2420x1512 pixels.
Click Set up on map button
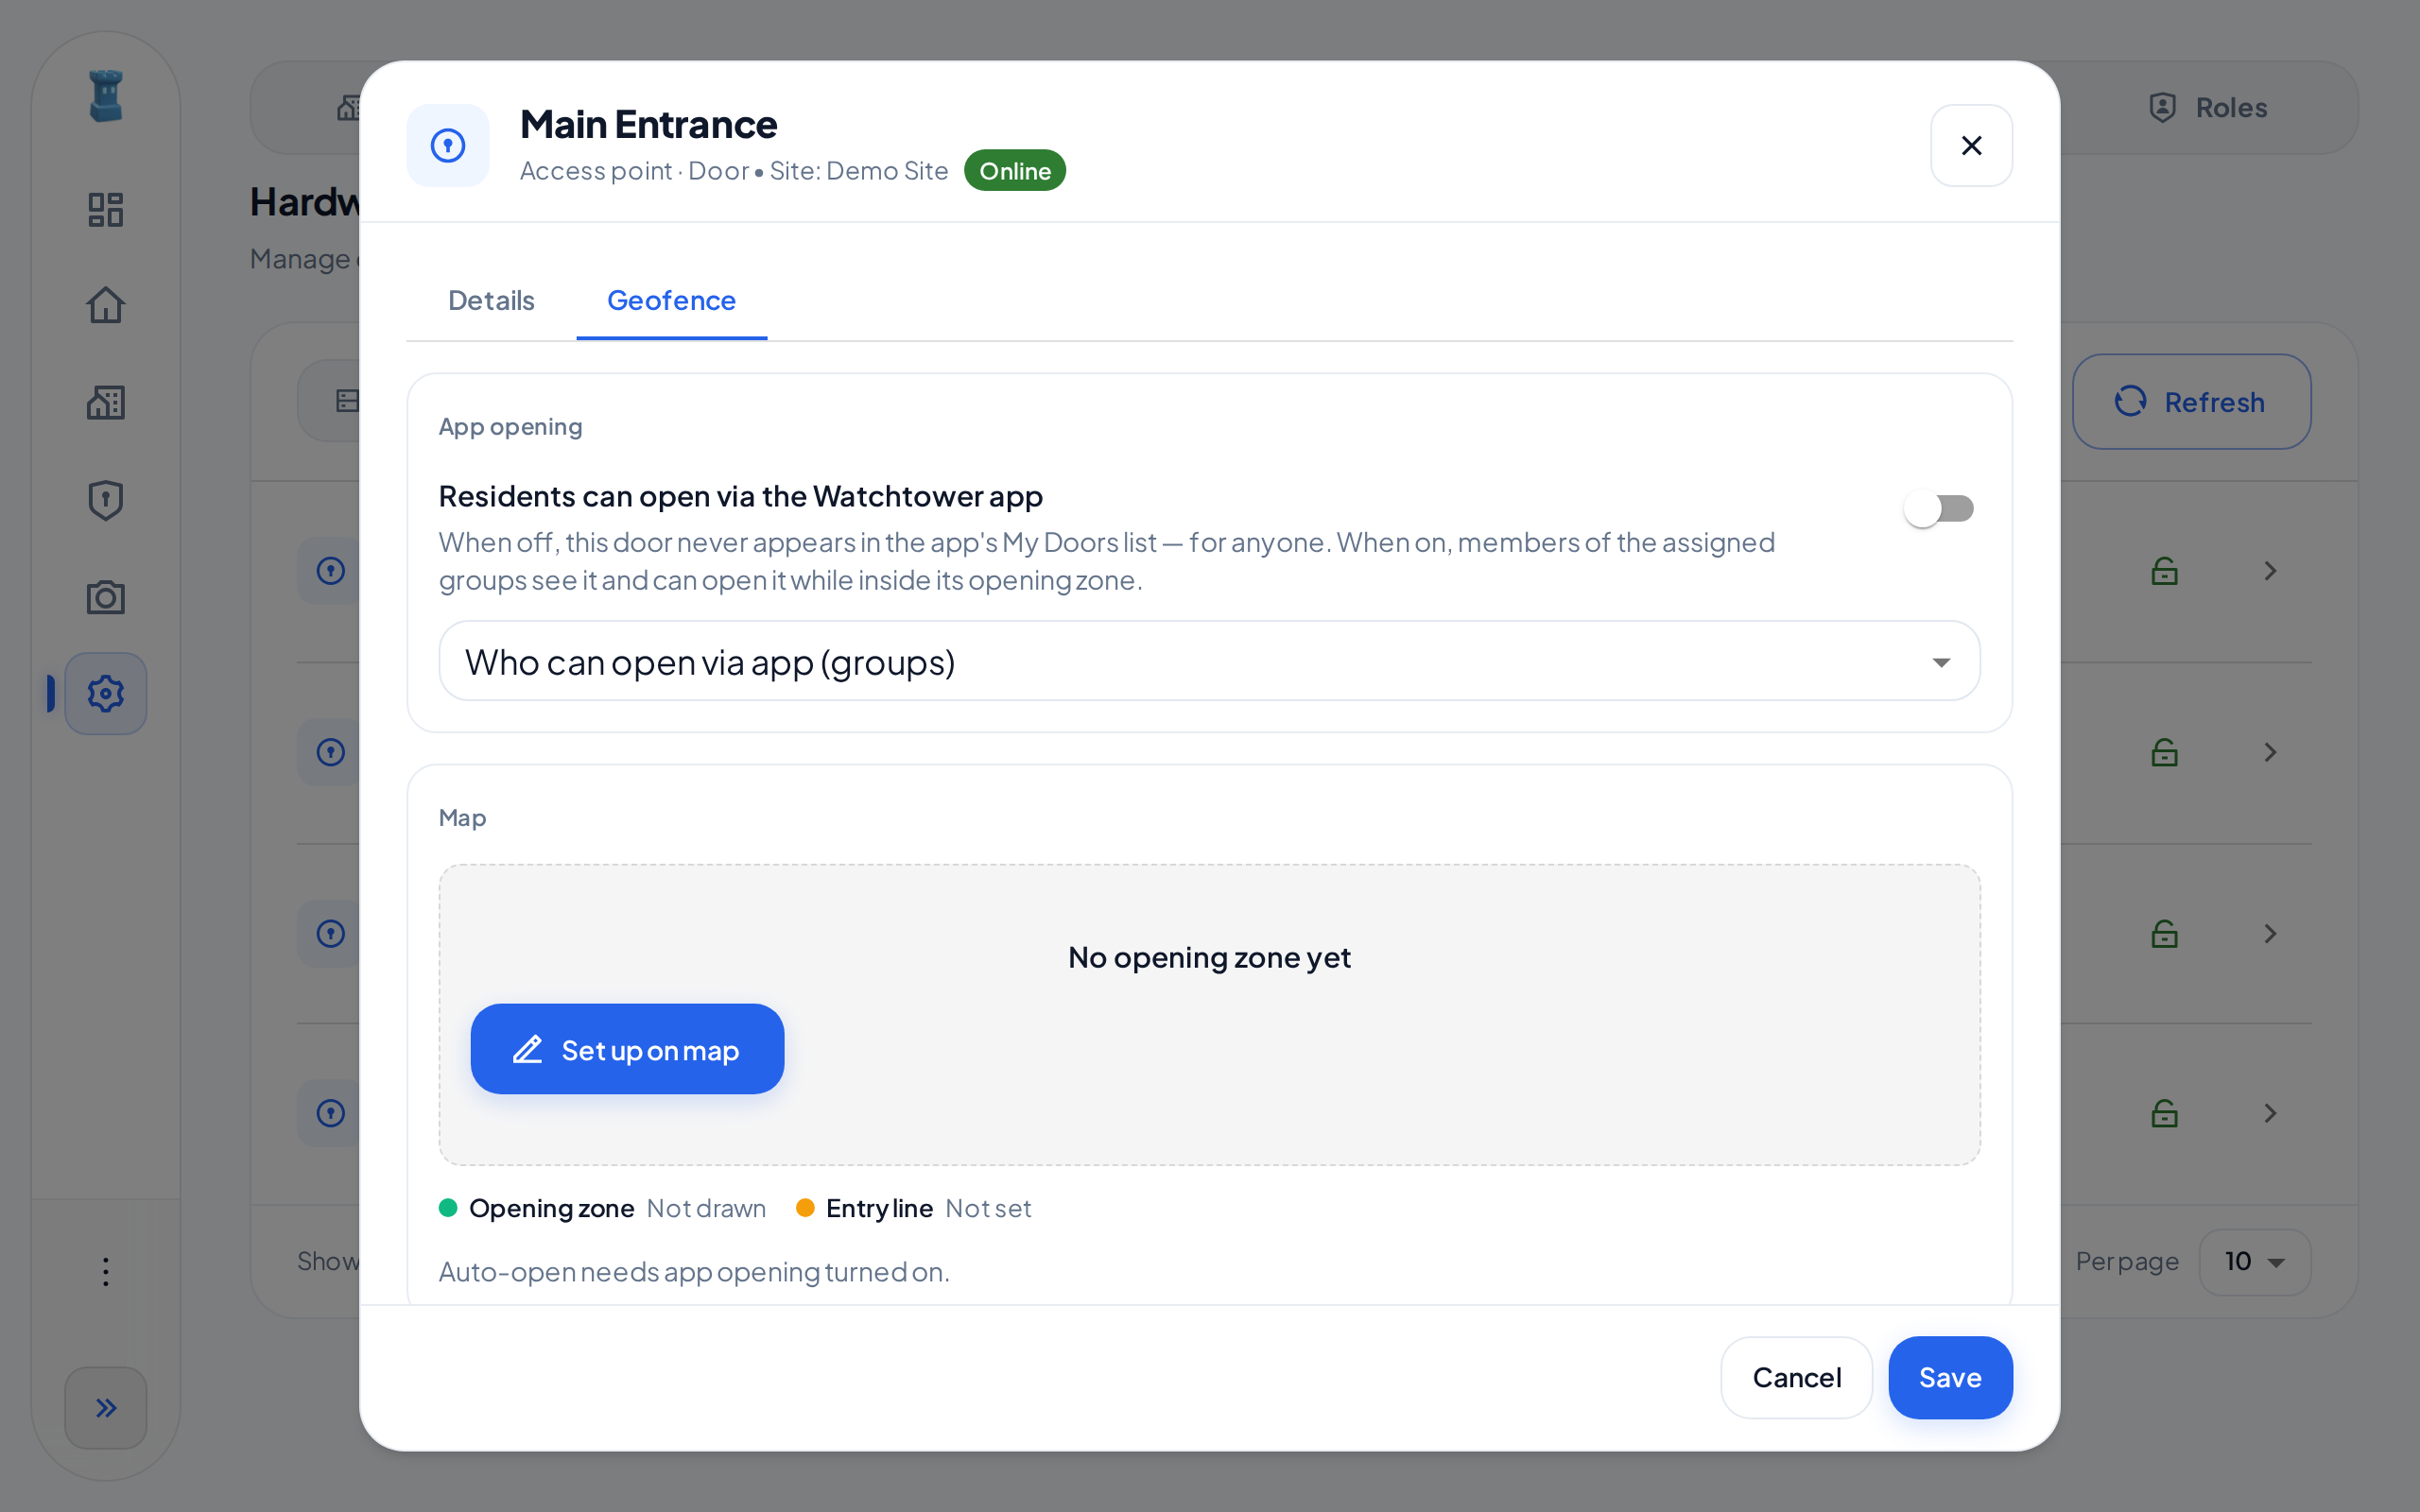click(x=627, y=1049)
